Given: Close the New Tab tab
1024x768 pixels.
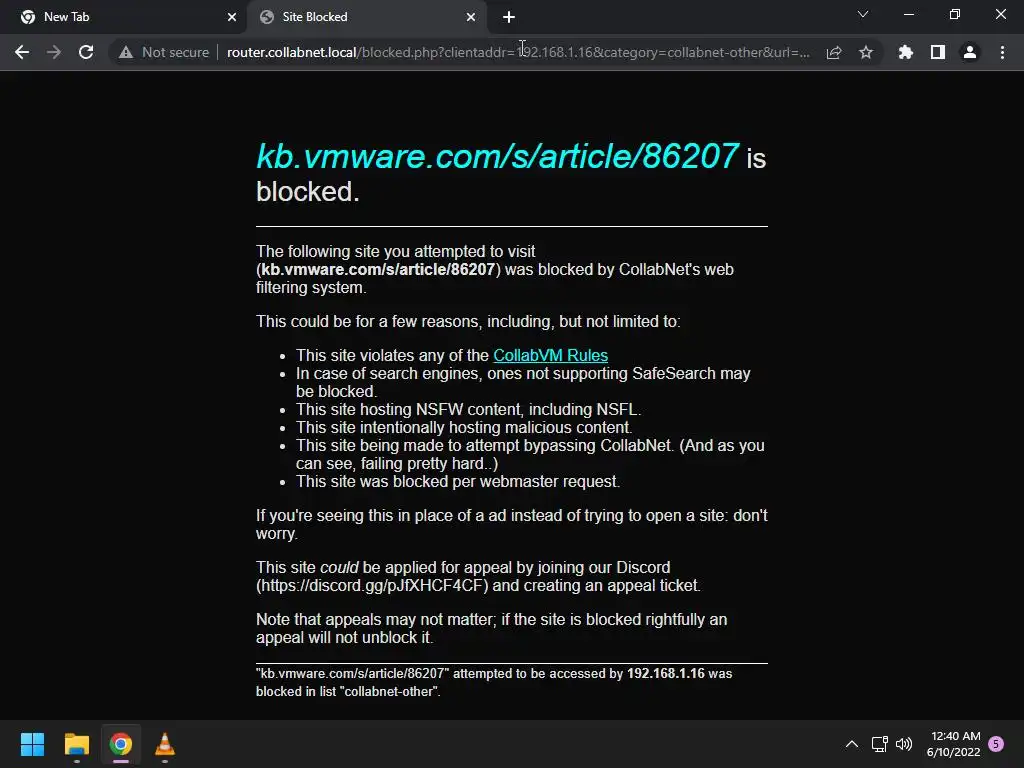Looking at the screenshot, I should point(232,17).
